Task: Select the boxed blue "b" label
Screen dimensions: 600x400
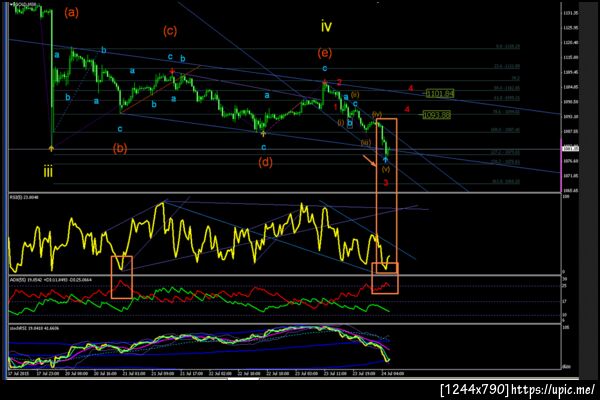Action: [350, 123]
